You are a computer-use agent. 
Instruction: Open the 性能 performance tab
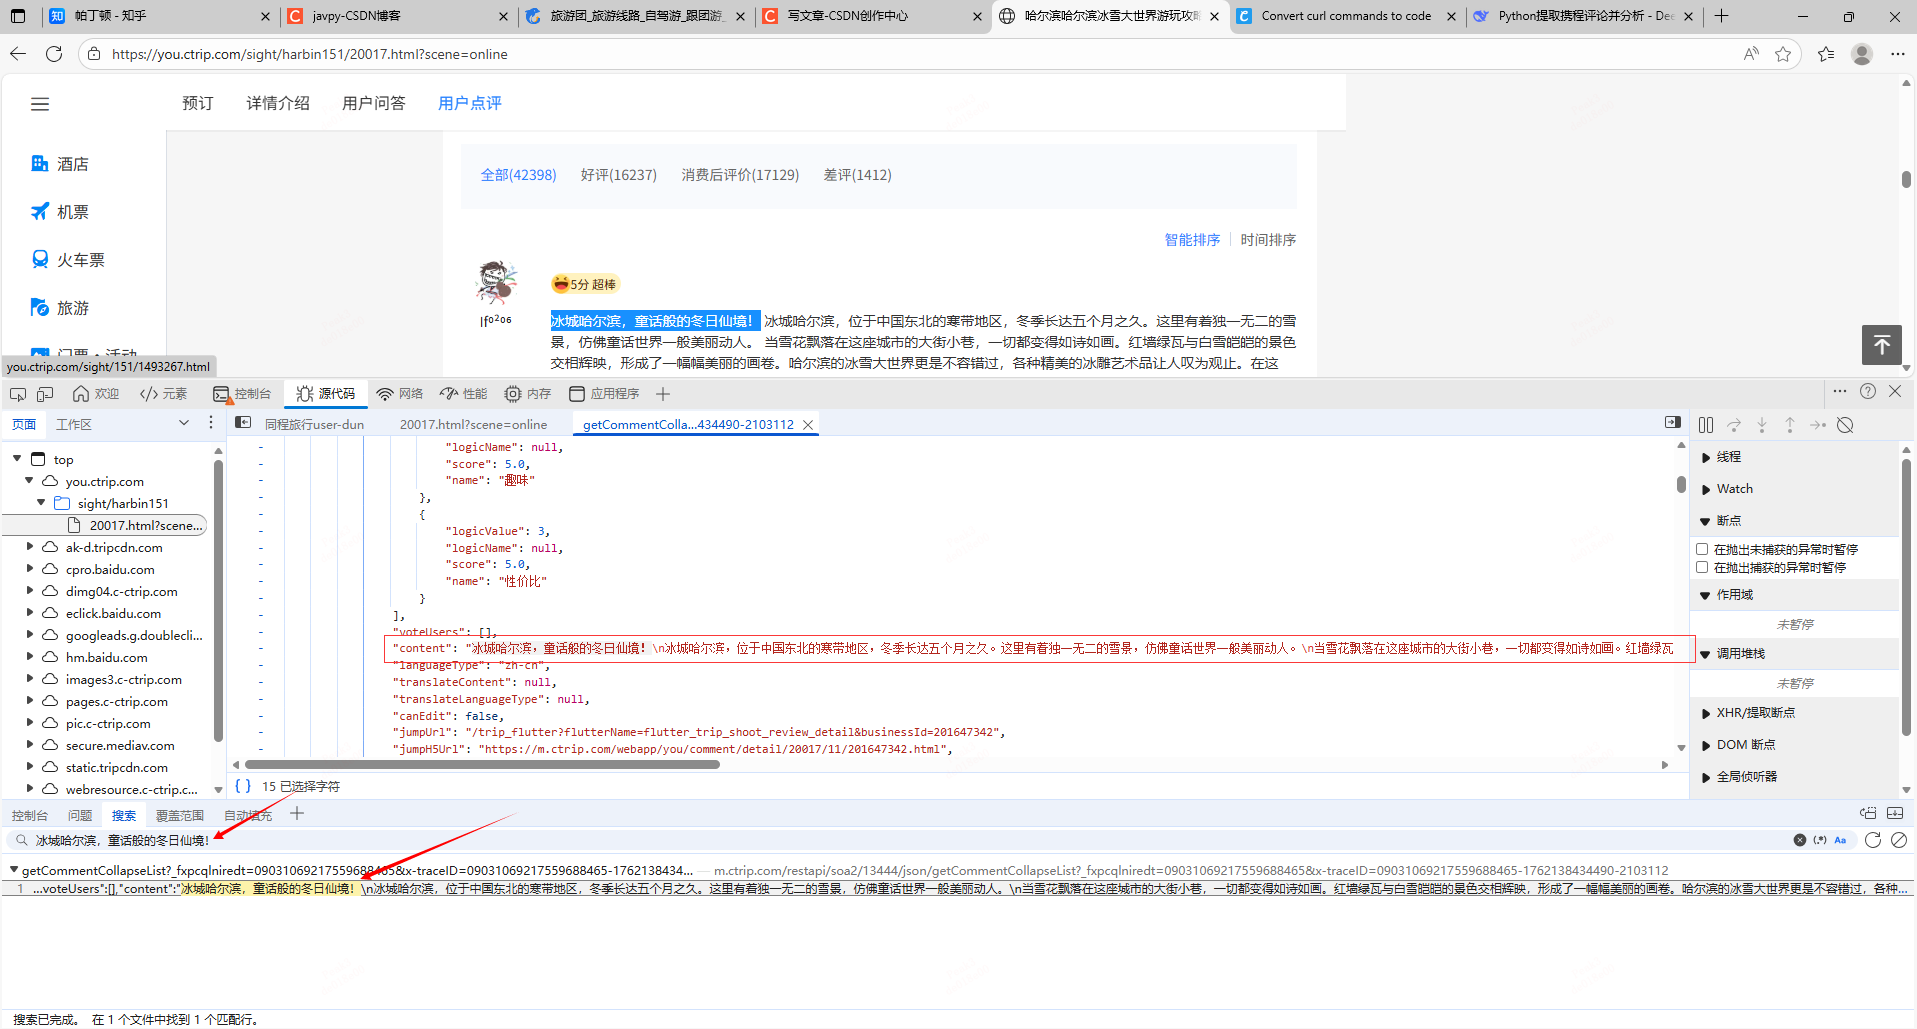point(464,394)
